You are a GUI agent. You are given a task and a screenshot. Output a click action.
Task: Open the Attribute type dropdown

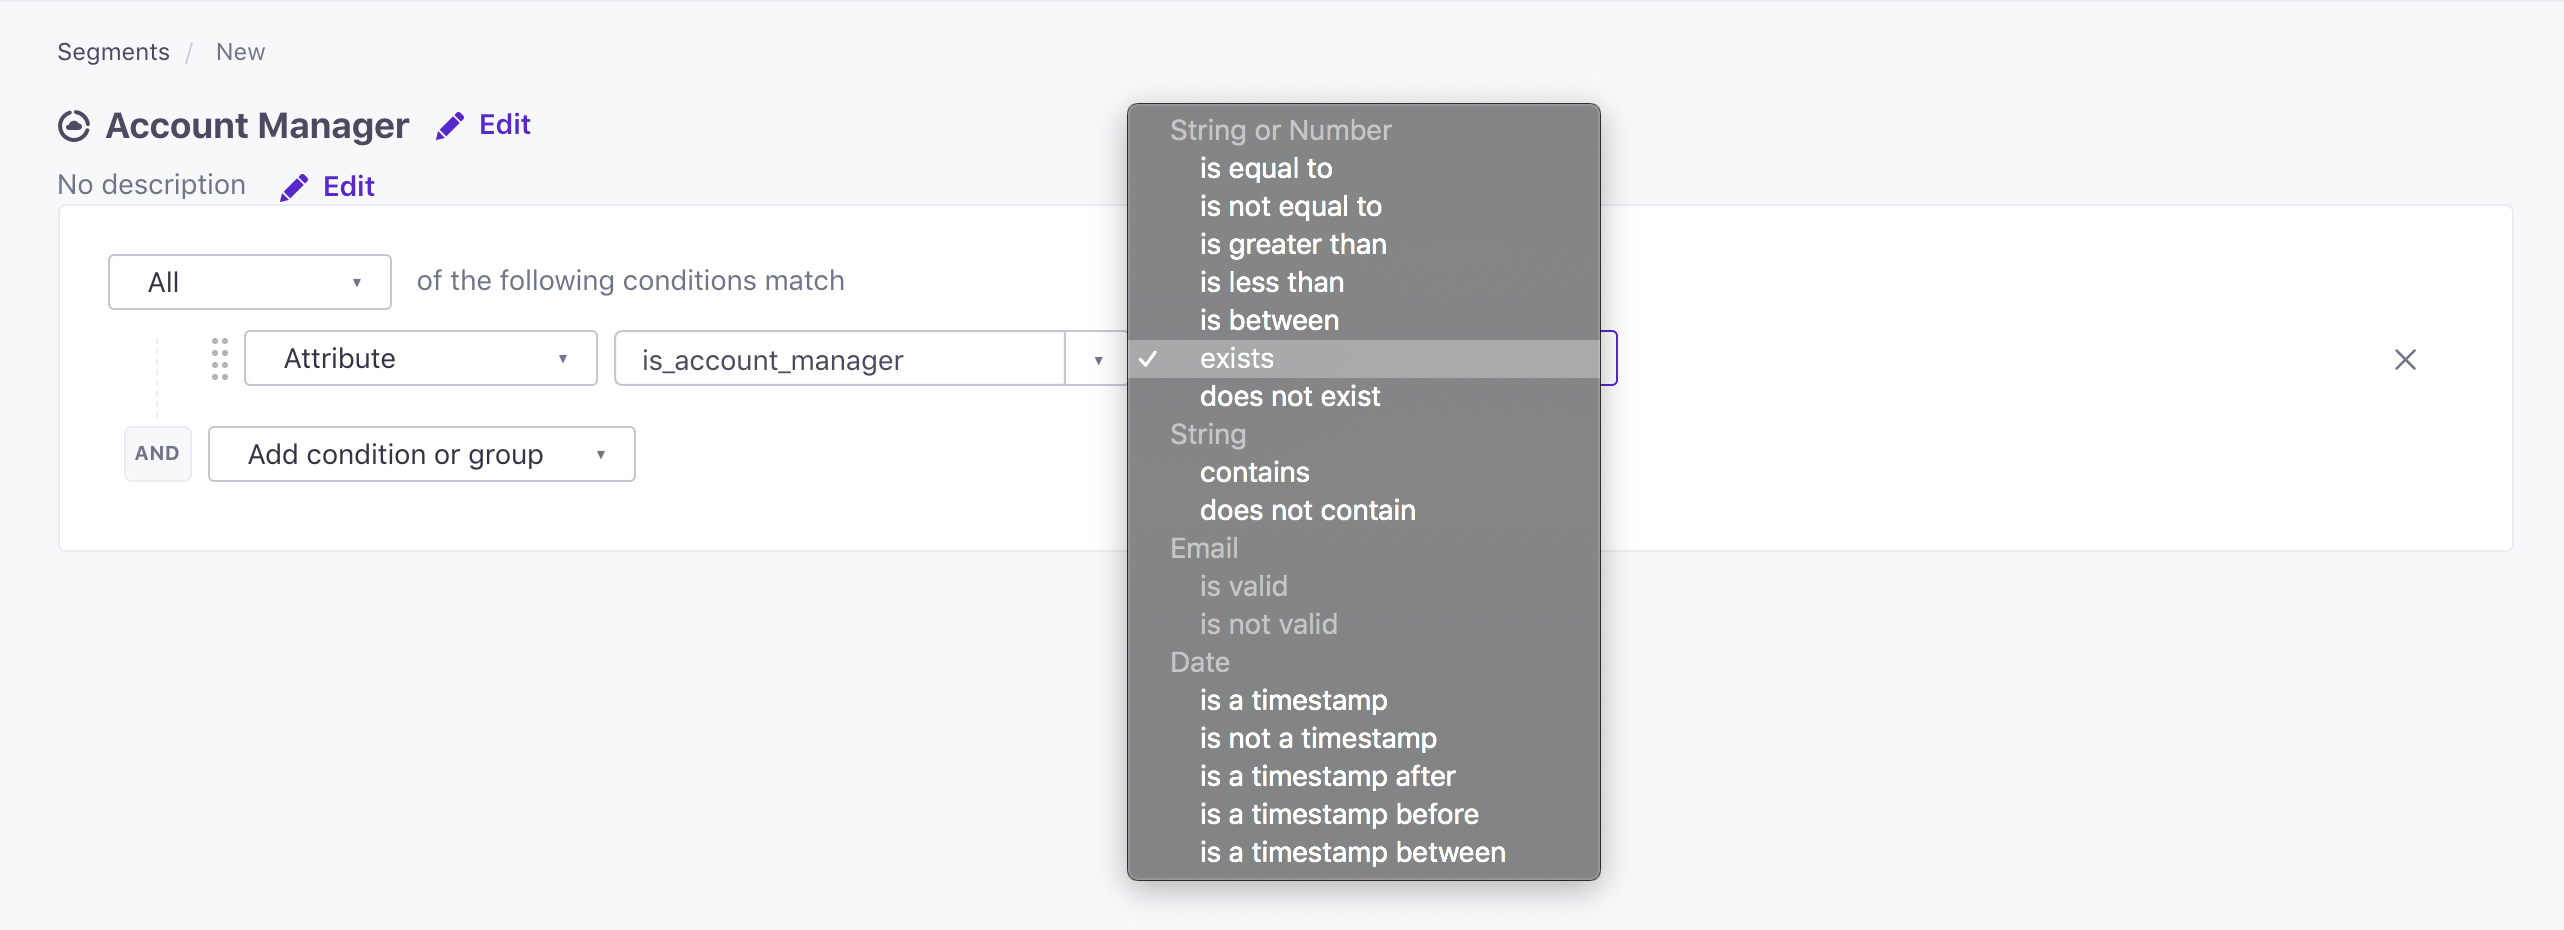(421, 359)
